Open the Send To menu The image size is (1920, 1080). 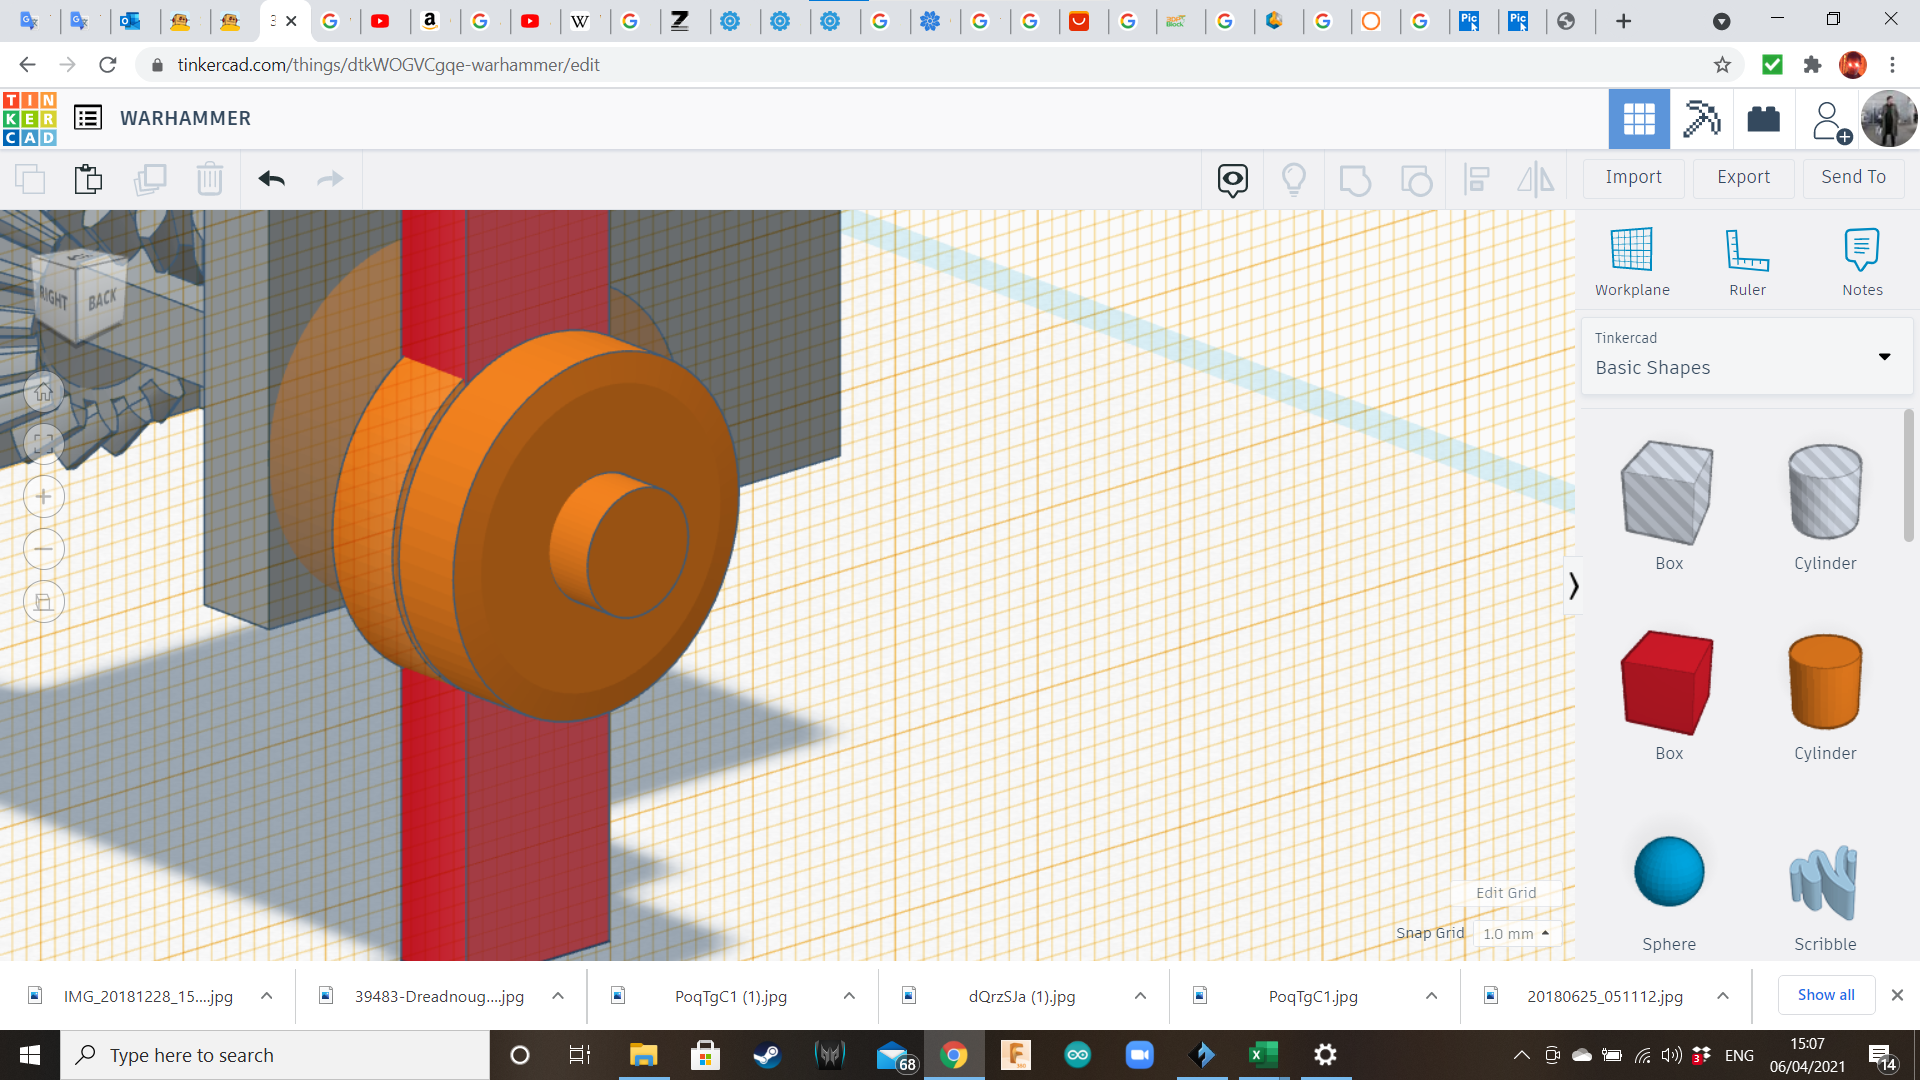point(1853,177)
